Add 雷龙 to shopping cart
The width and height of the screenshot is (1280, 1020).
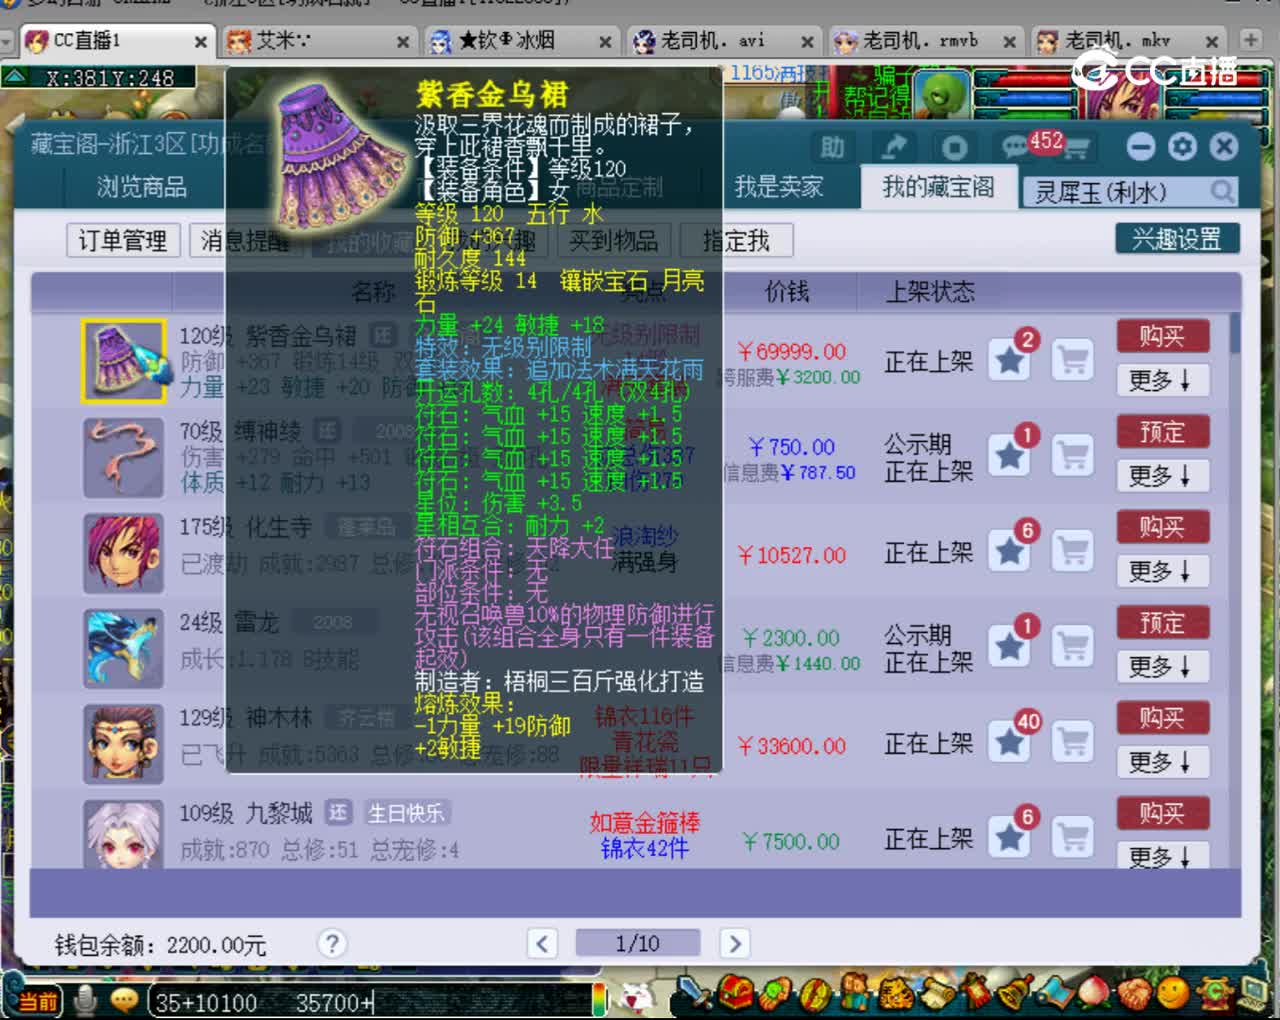coord(1073,646)
